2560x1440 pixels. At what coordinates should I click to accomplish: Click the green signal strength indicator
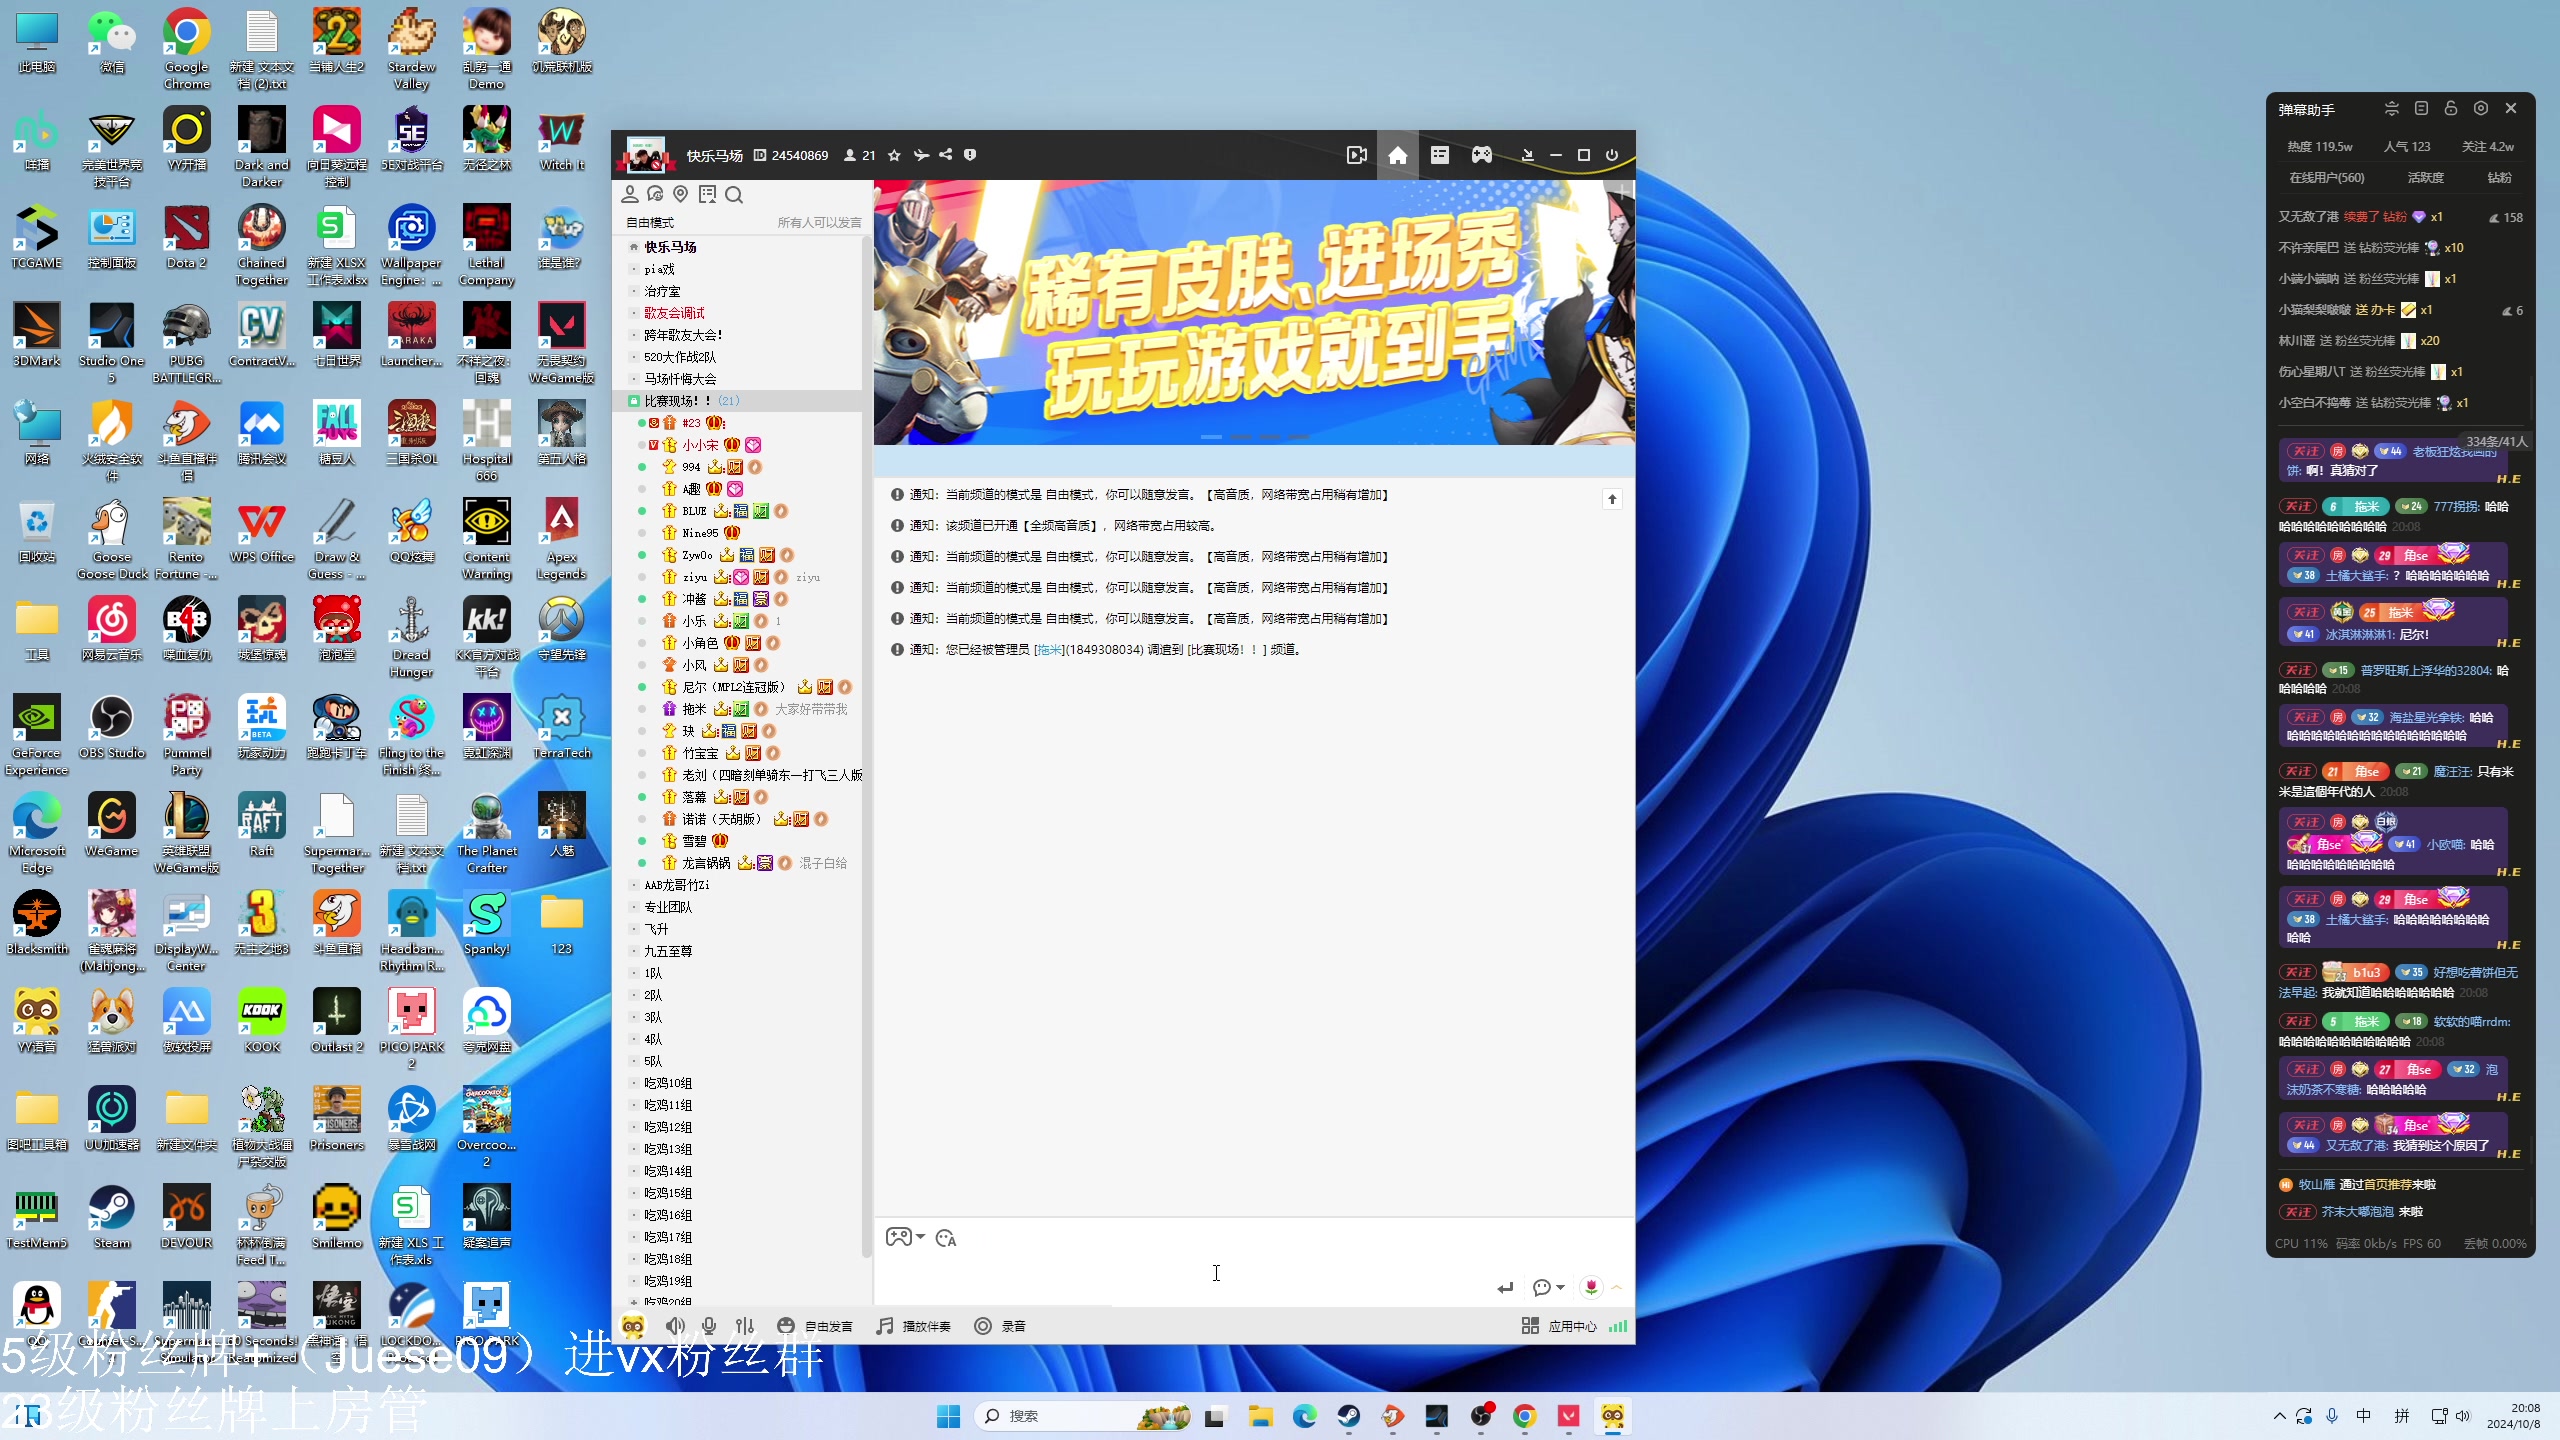click(x=1618, y=1326)
